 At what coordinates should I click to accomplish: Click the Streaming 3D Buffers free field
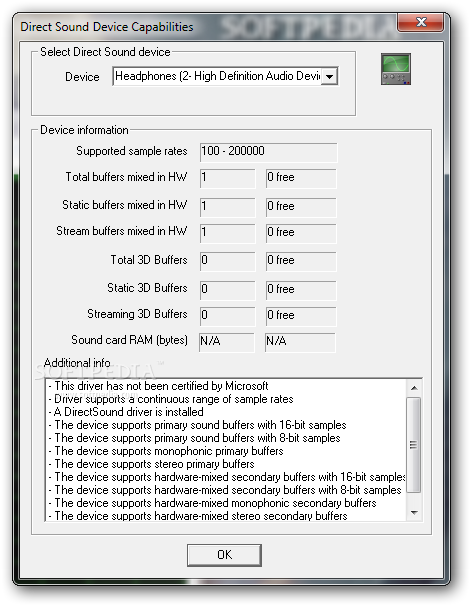pos(301,316)
